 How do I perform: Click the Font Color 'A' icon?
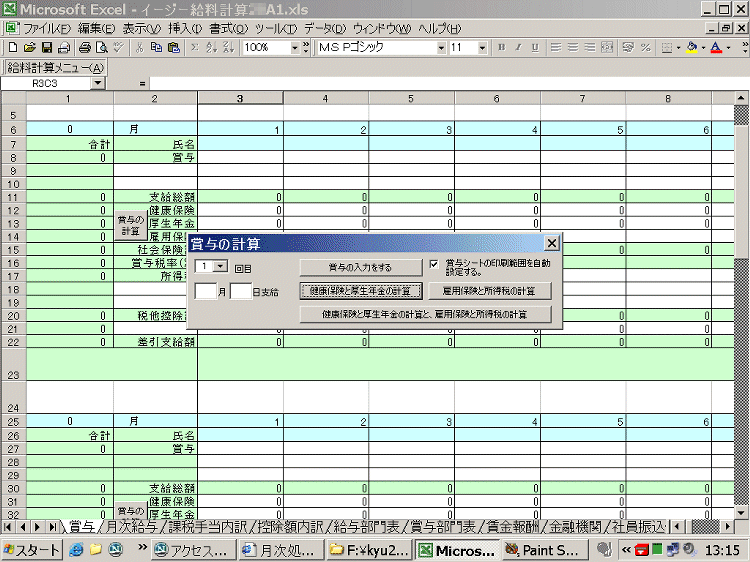click(716, 47)
